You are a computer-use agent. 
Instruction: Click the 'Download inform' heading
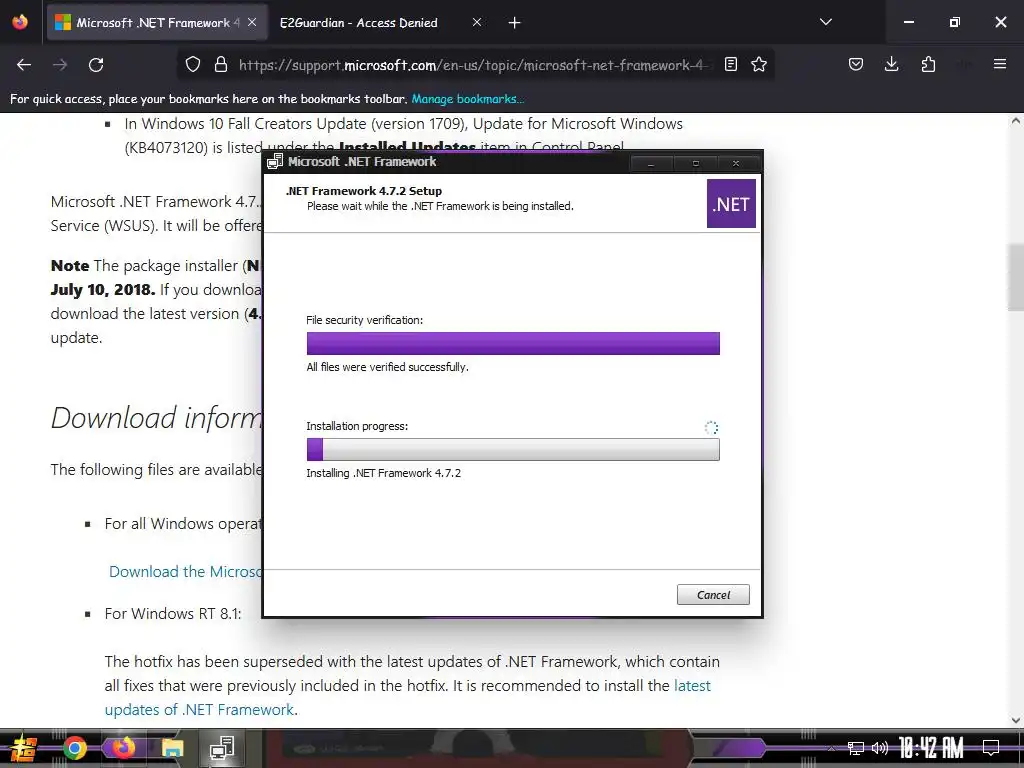click(x=156, y=418)
